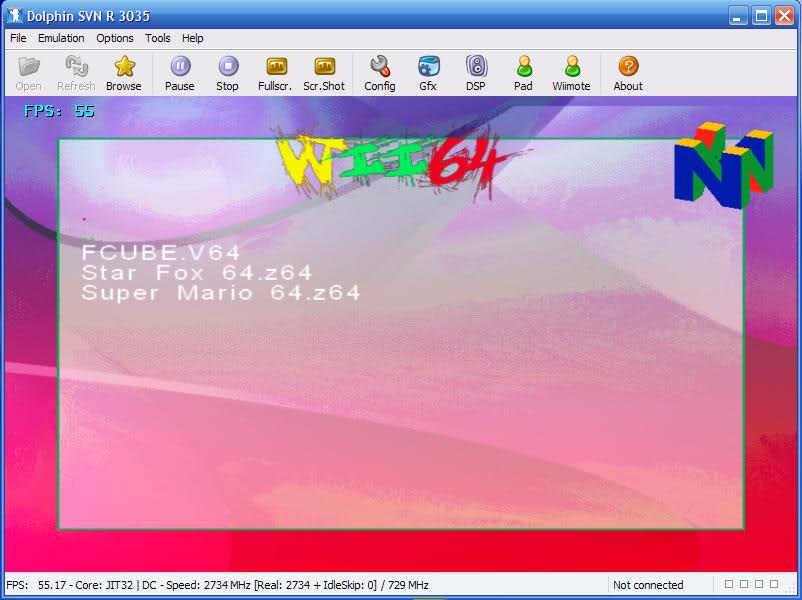Select FCUBE.V64 in the ROM list
The width and height of the screenshot is (802, 600).
pos(161,252)
